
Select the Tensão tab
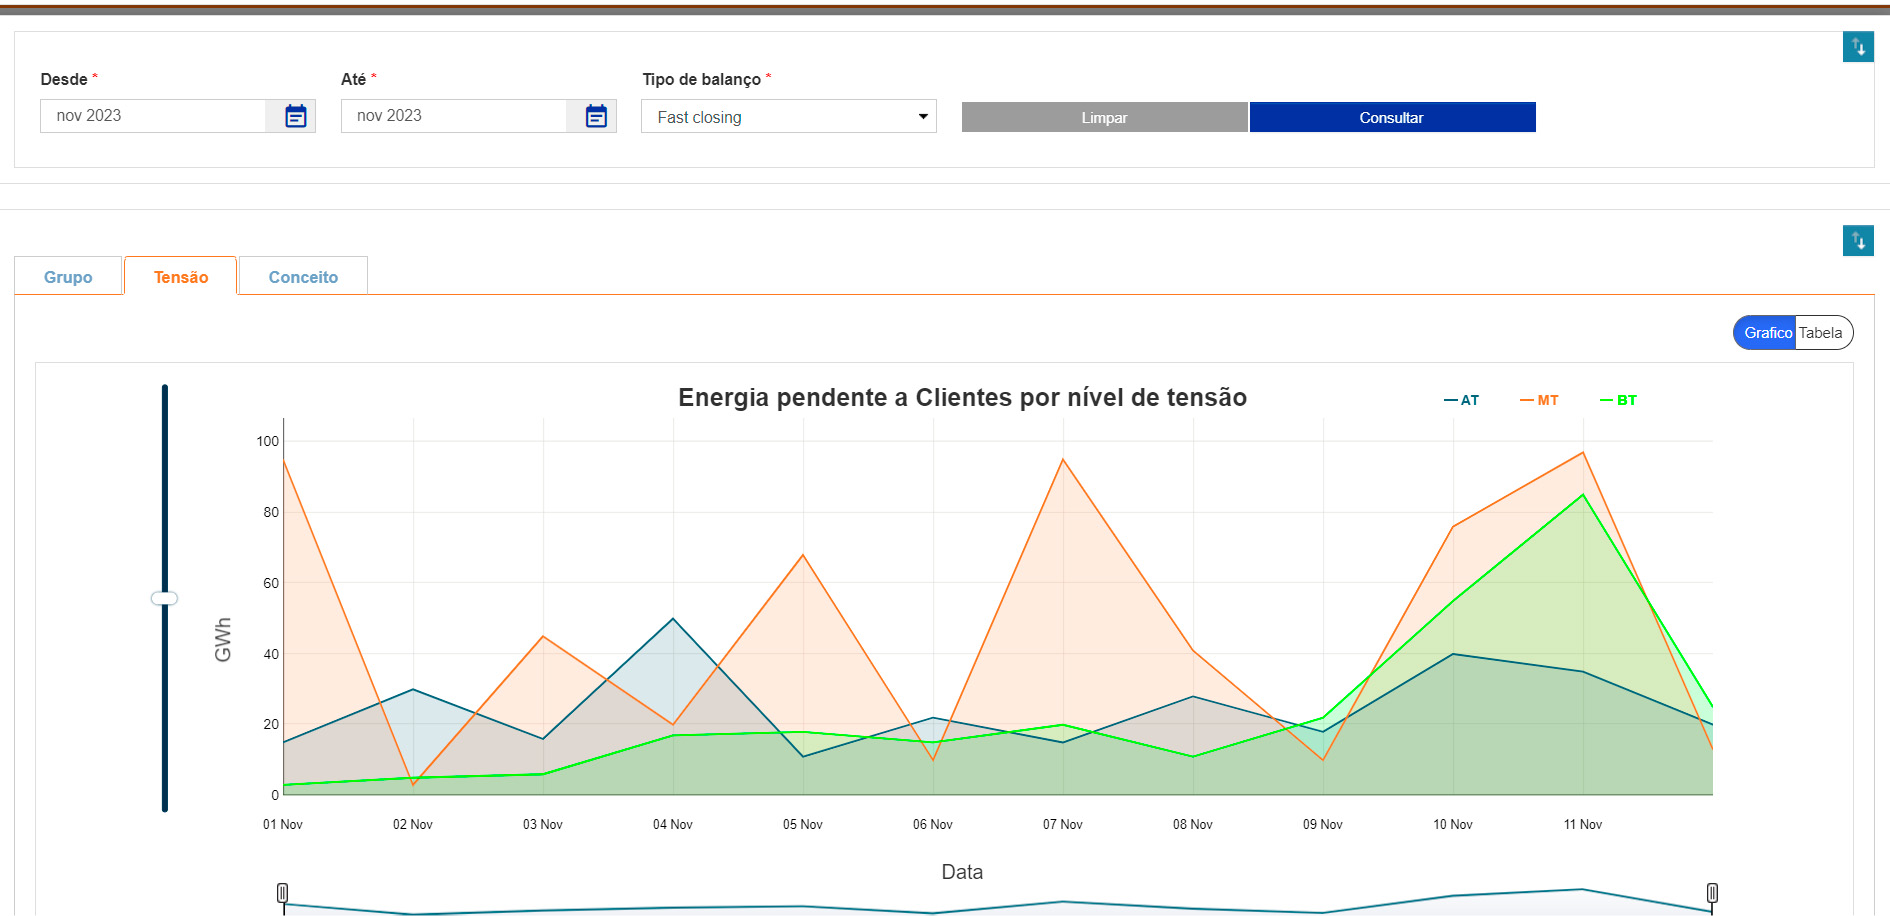coord(181,277)
